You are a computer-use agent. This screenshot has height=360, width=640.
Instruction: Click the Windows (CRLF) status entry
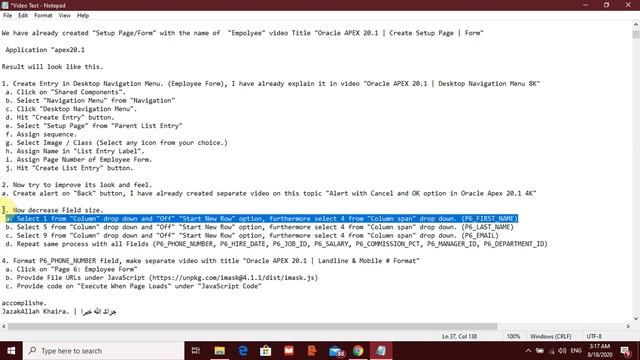551,336
